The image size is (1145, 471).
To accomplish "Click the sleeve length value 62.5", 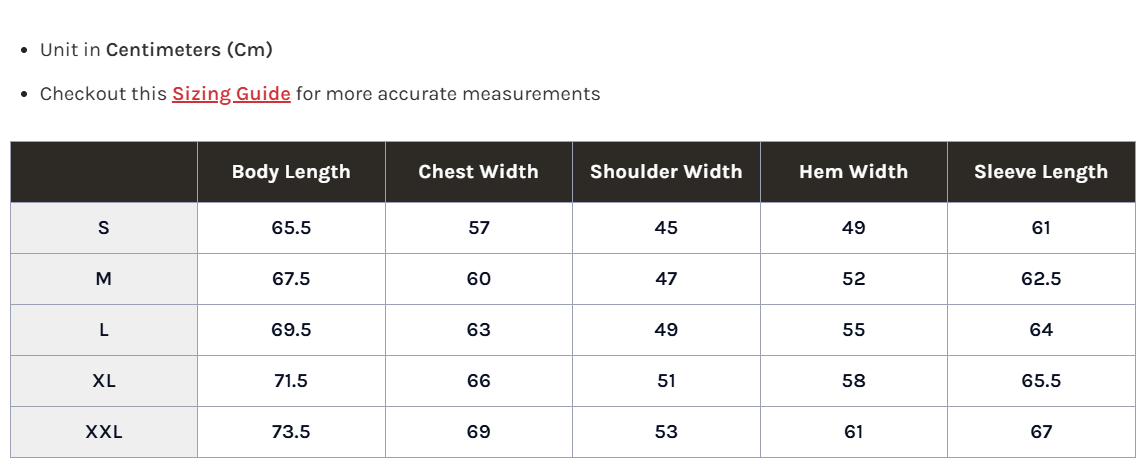I will pyautogui.click(x=1041, y=279).
